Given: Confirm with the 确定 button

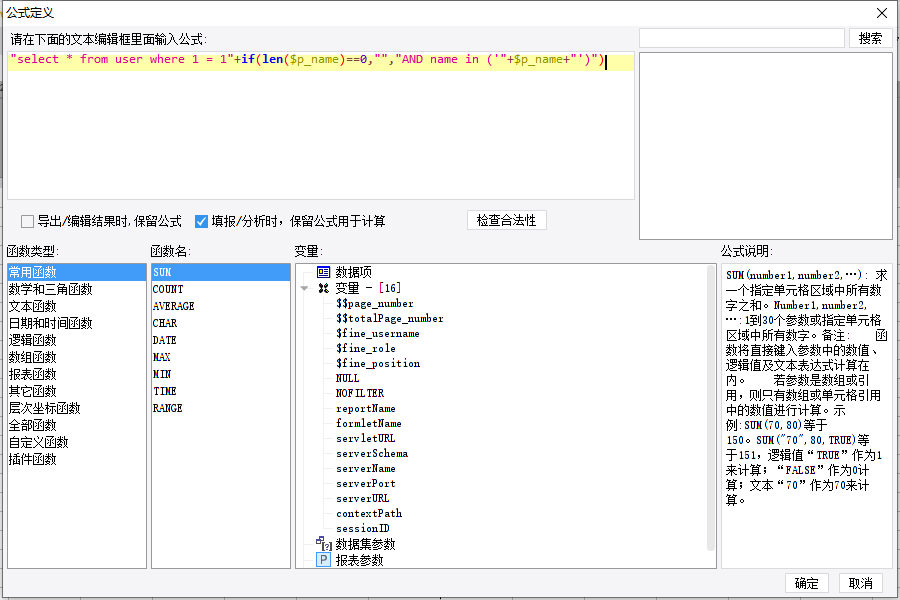Looking at the screenshot, I should click(806, 583).
